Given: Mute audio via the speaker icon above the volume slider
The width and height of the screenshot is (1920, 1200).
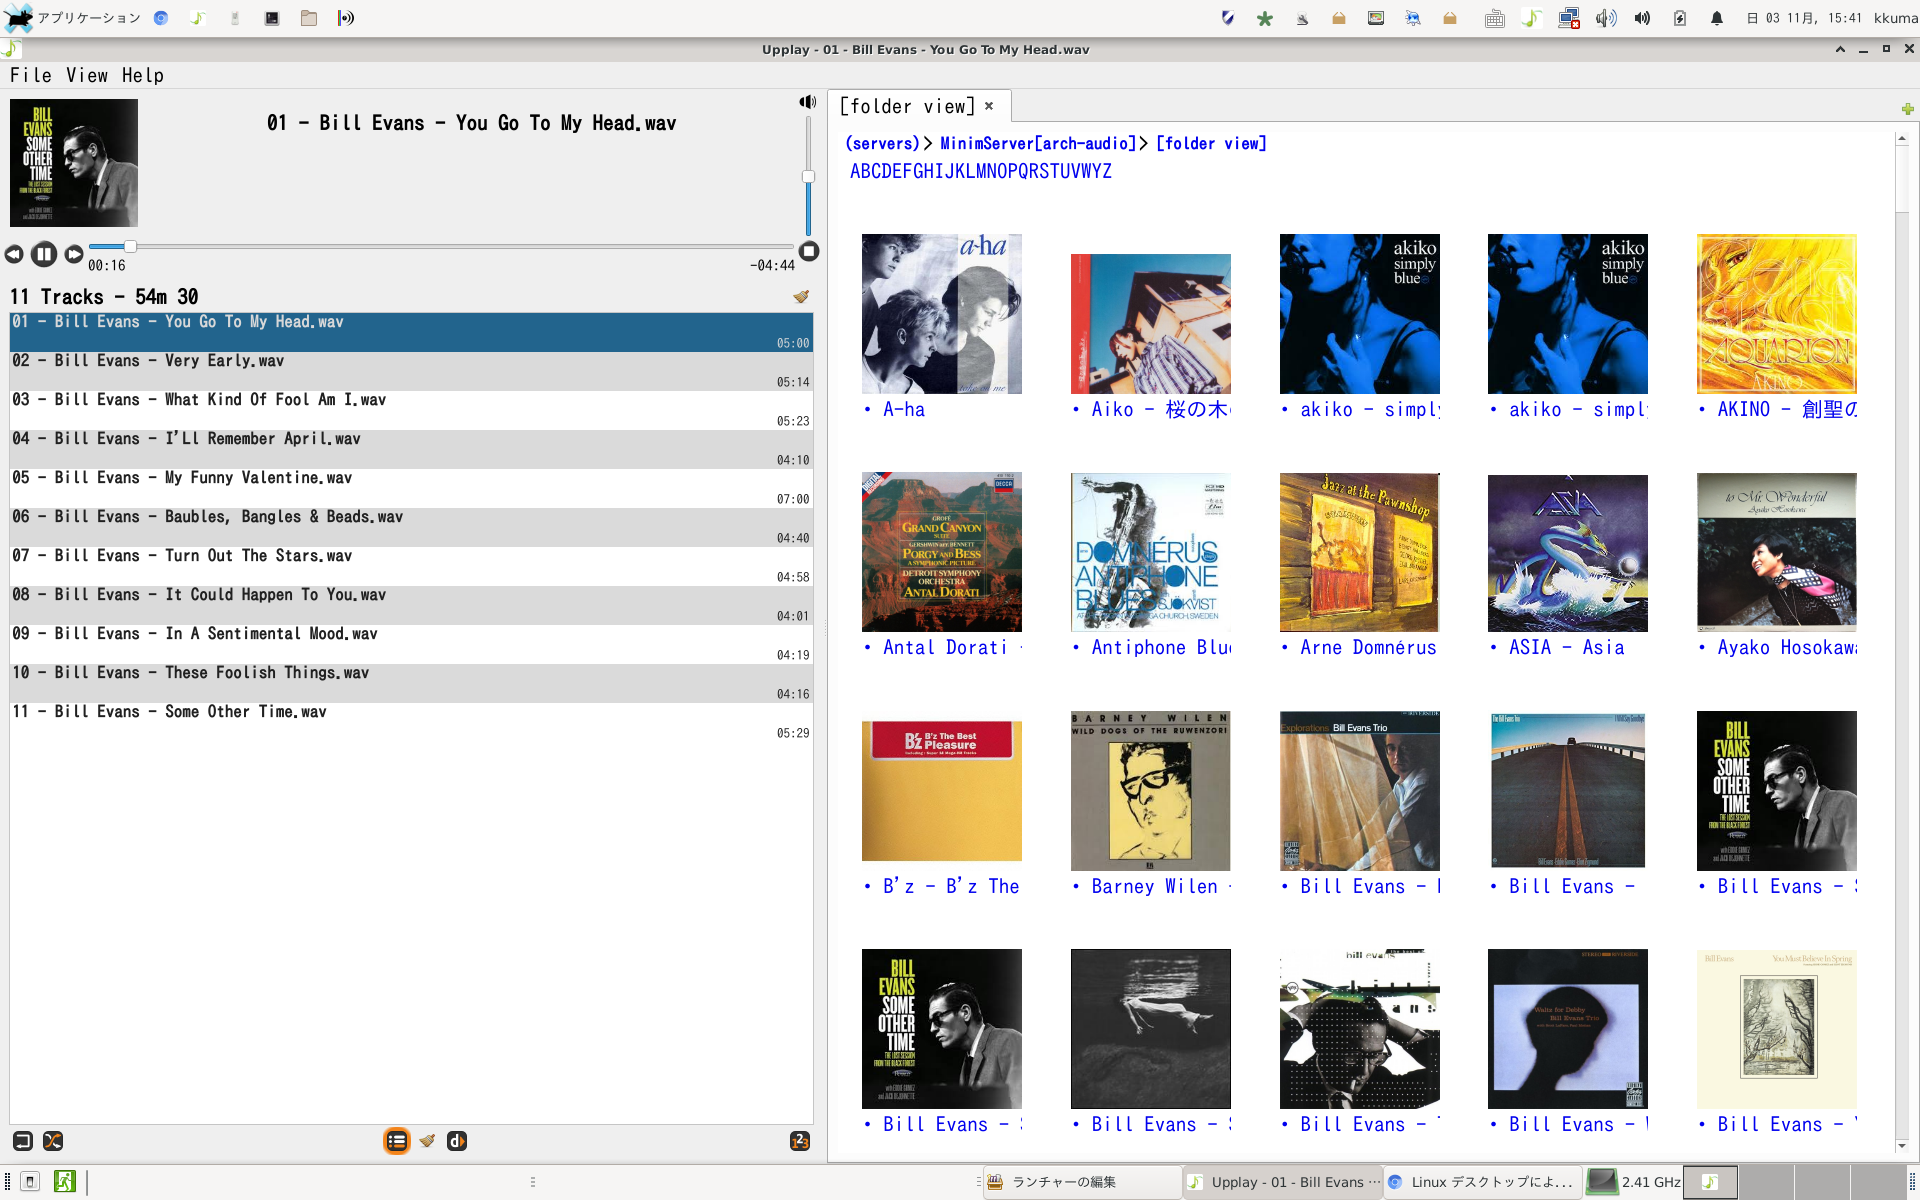Looking at the screenshot, I should click(x=807, y=102).
